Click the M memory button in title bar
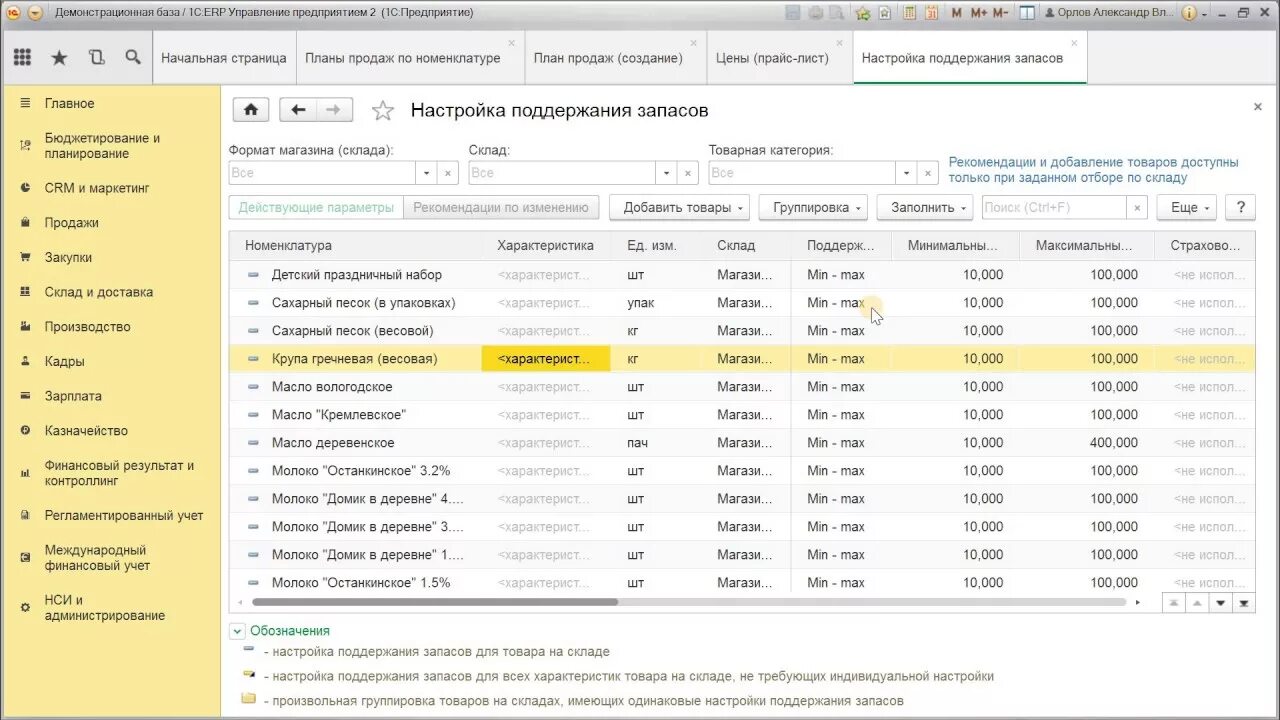The height and width of the screenshot is (720, 1280). 957,13
